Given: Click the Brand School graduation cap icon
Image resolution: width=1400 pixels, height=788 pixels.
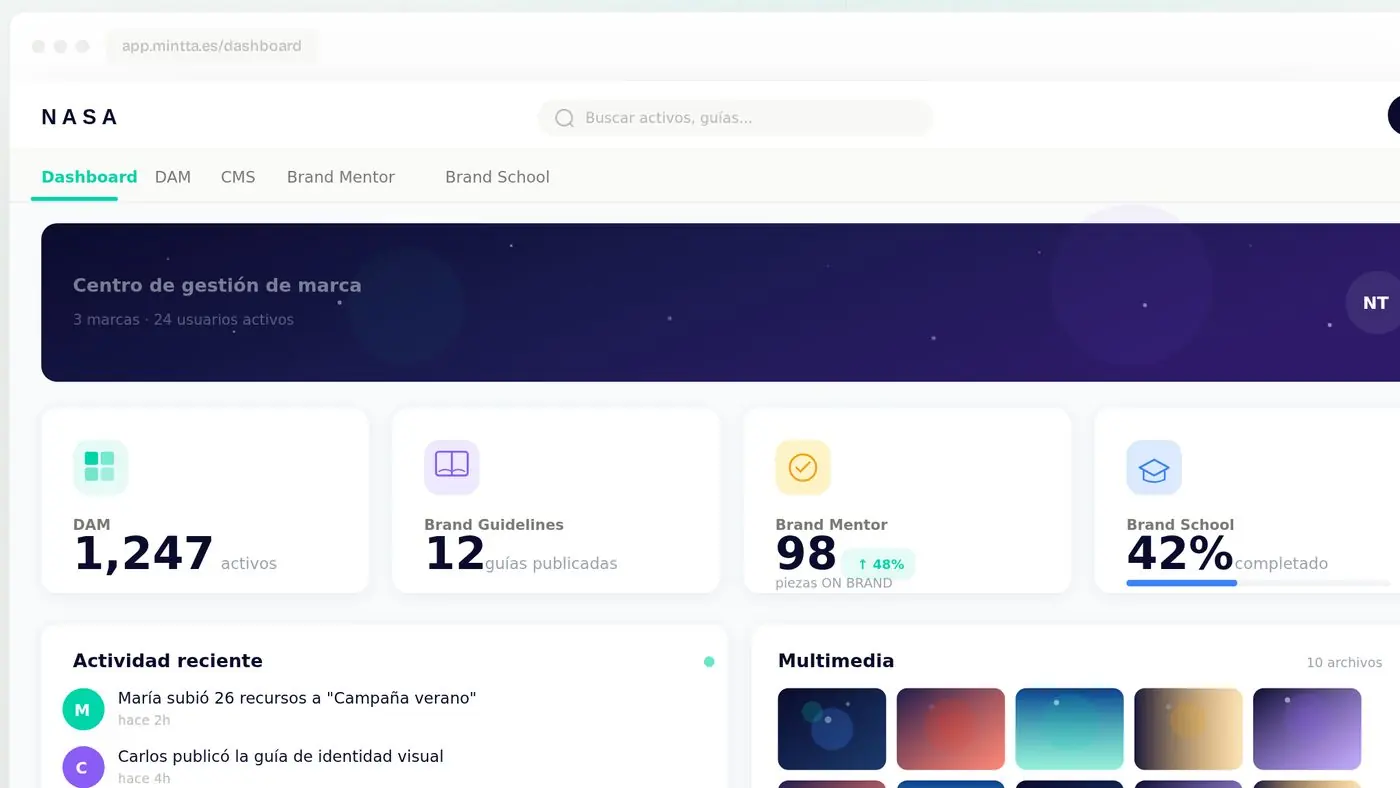Looking at the screenshot, I should pos(1154,467).
